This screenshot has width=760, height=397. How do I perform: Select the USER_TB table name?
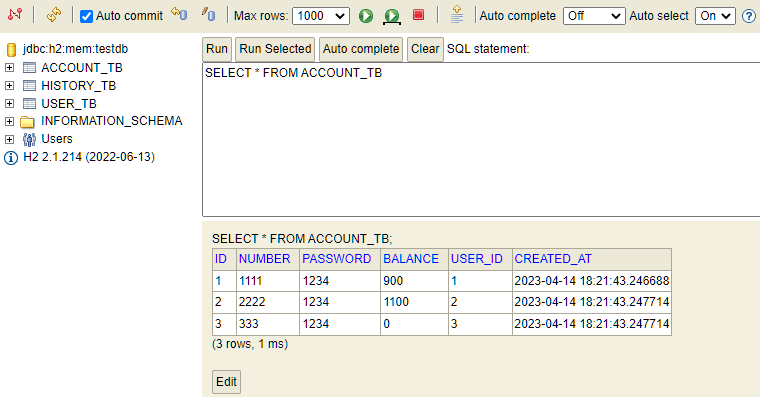point(69,104)
